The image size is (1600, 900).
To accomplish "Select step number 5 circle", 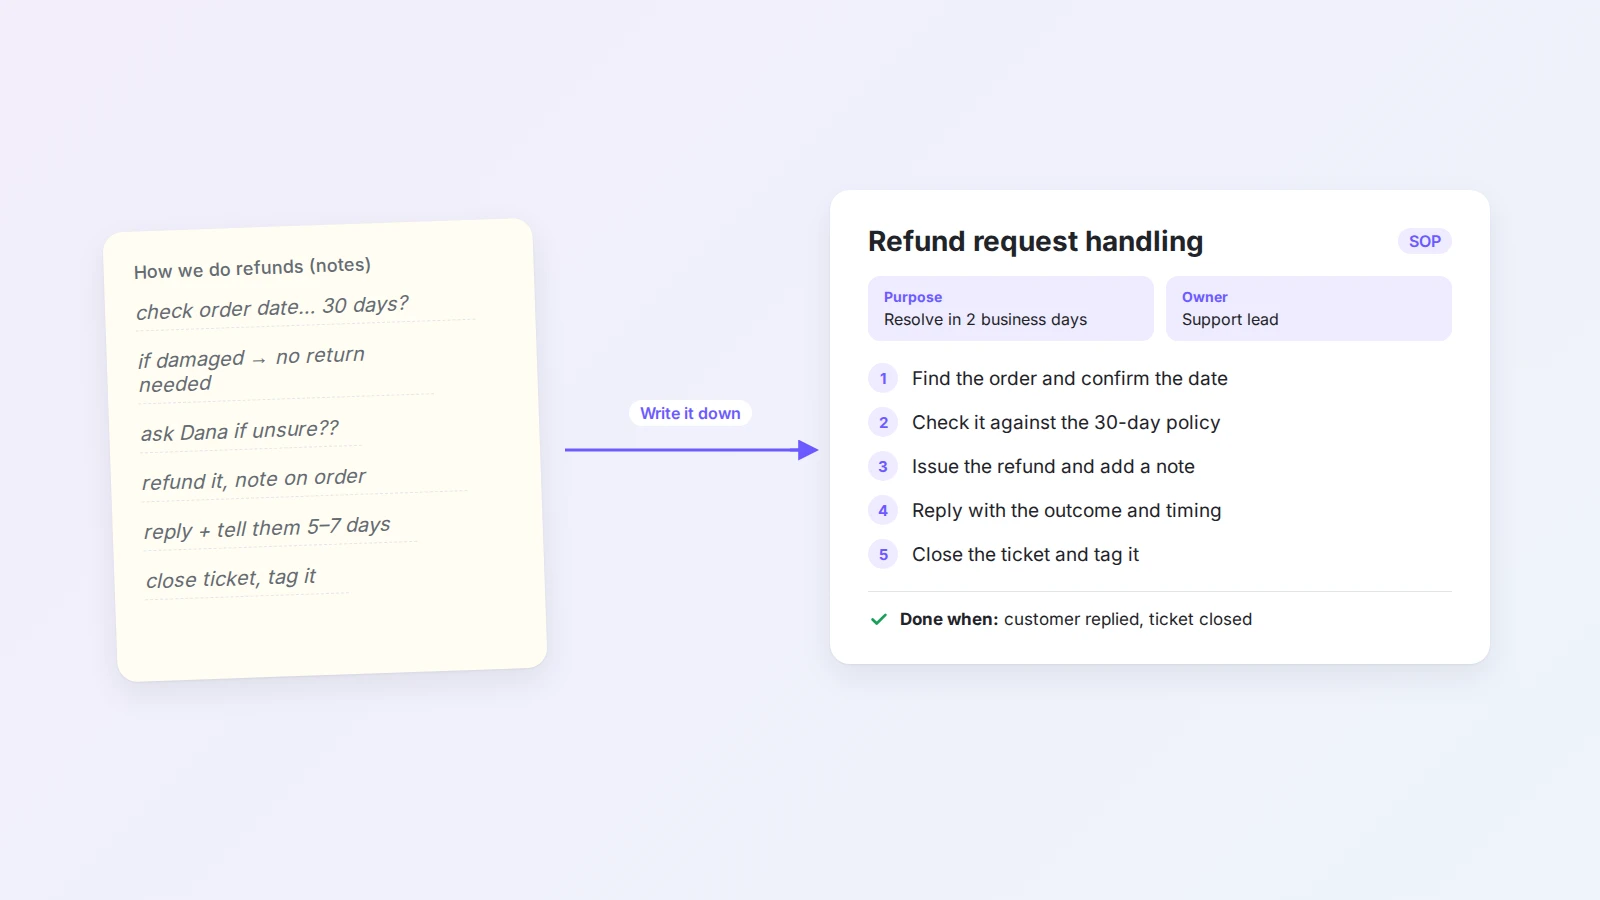I will (883, 554).
